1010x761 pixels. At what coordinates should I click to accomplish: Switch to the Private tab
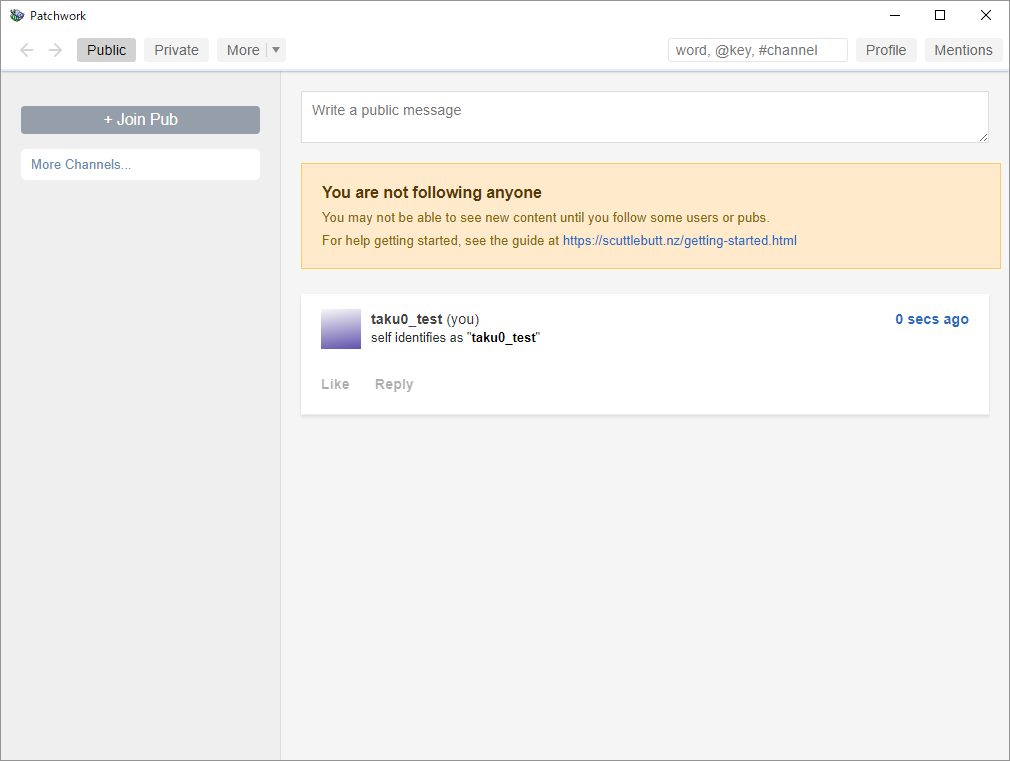tap(176, 50)
